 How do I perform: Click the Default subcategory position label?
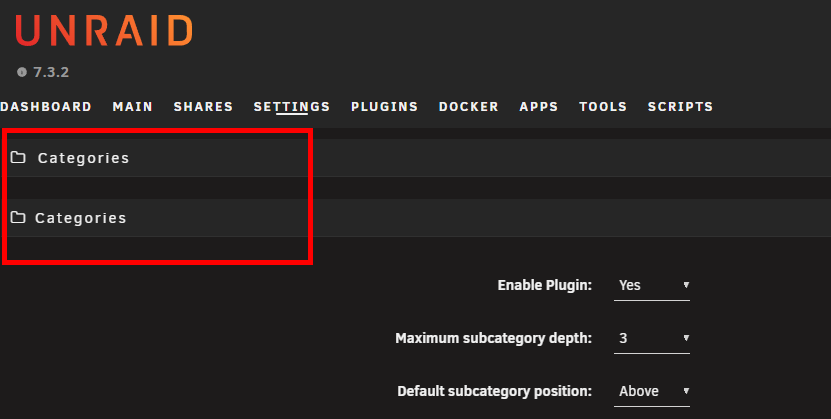coord(494,391)
